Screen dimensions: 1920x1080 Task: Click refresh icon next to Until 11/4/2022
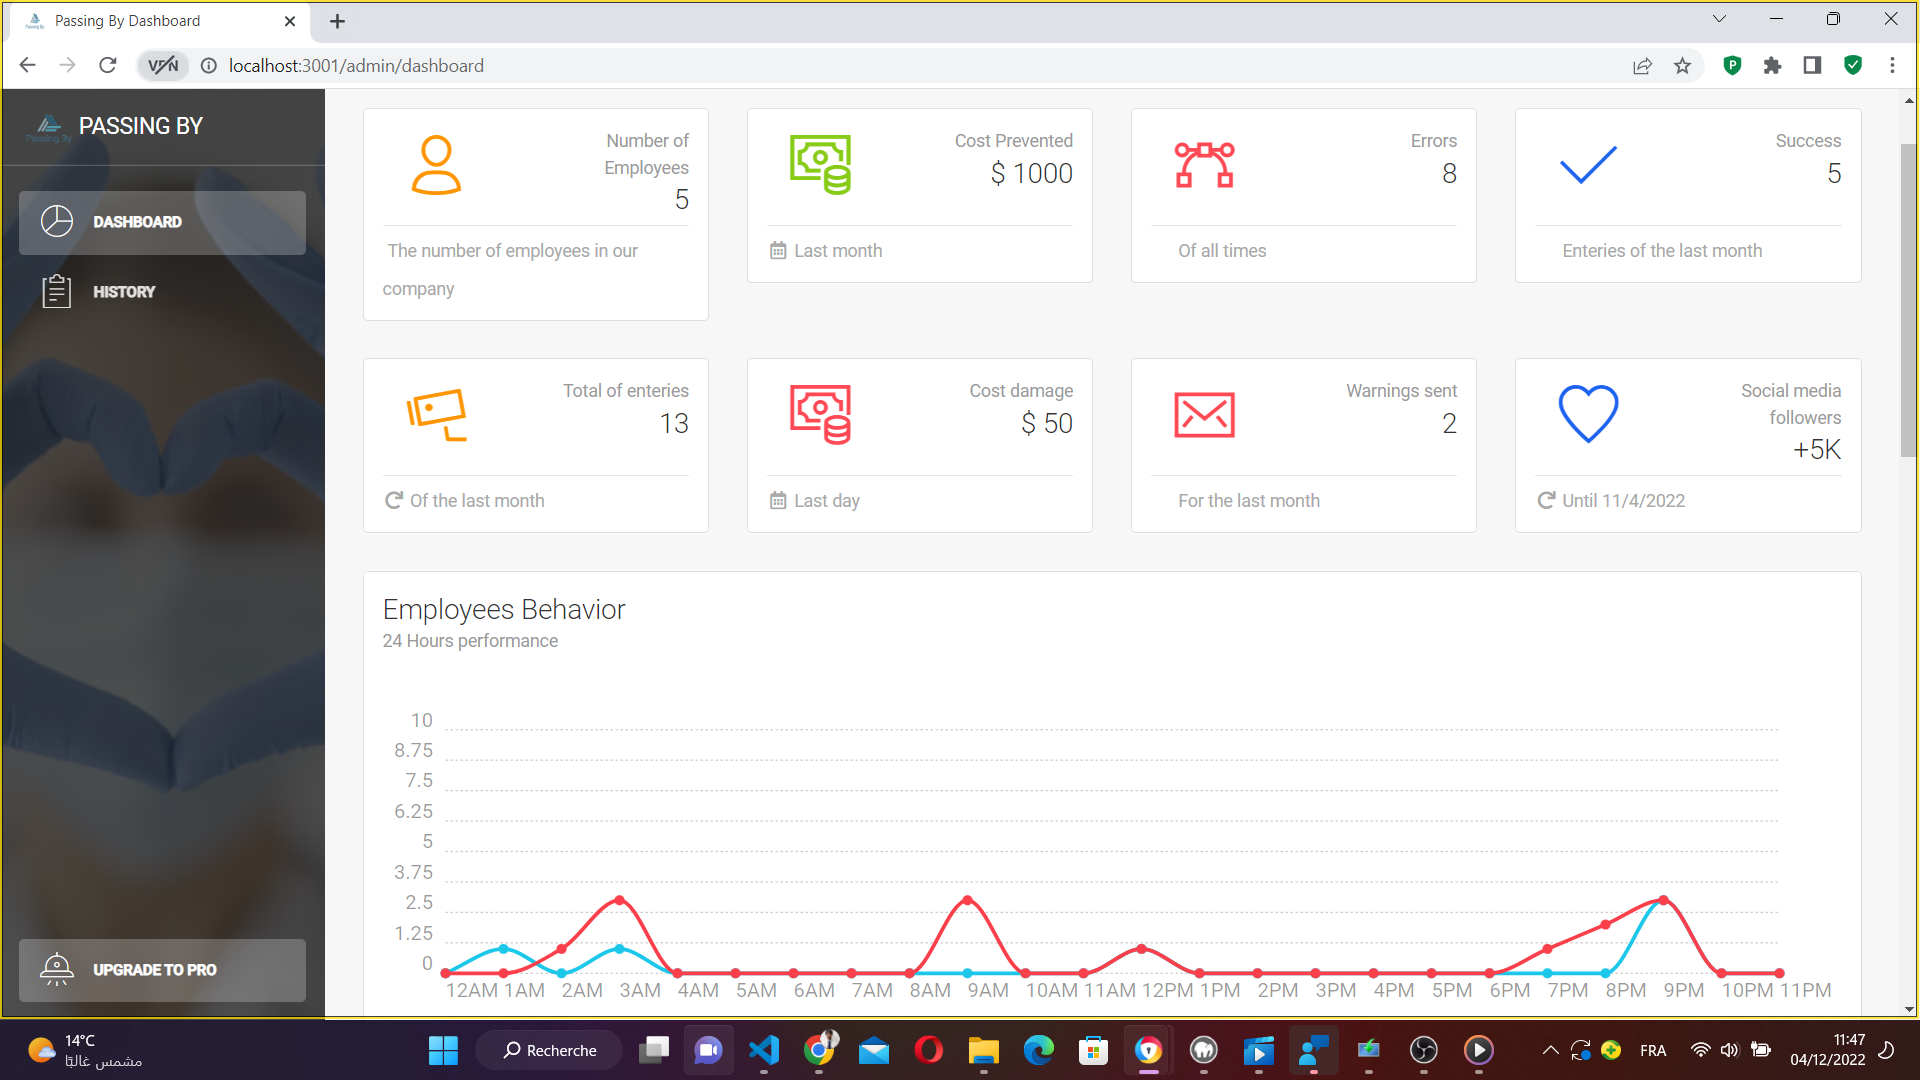click(1546, 500)
